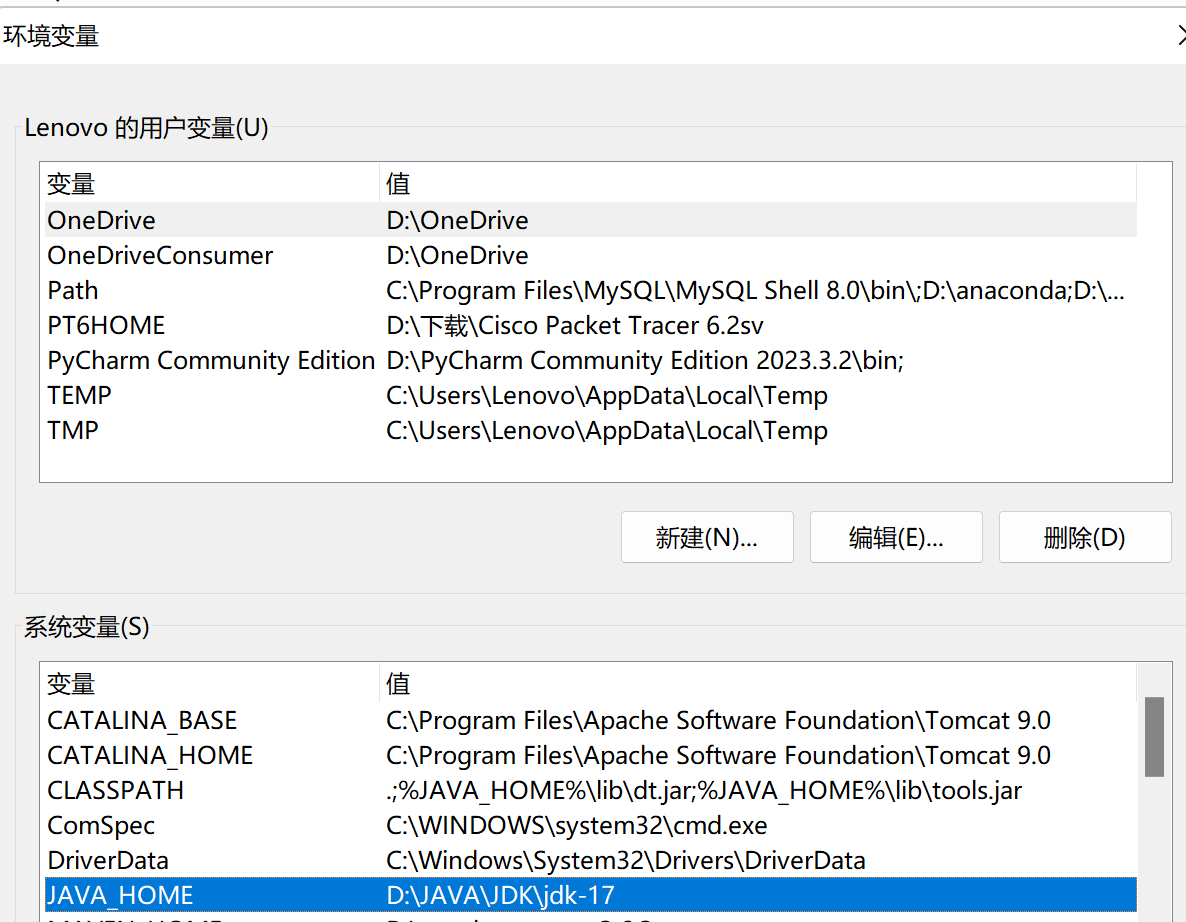The image size is (1186, 922).
Task: Select the DriverData system variable
Action: 107,860
